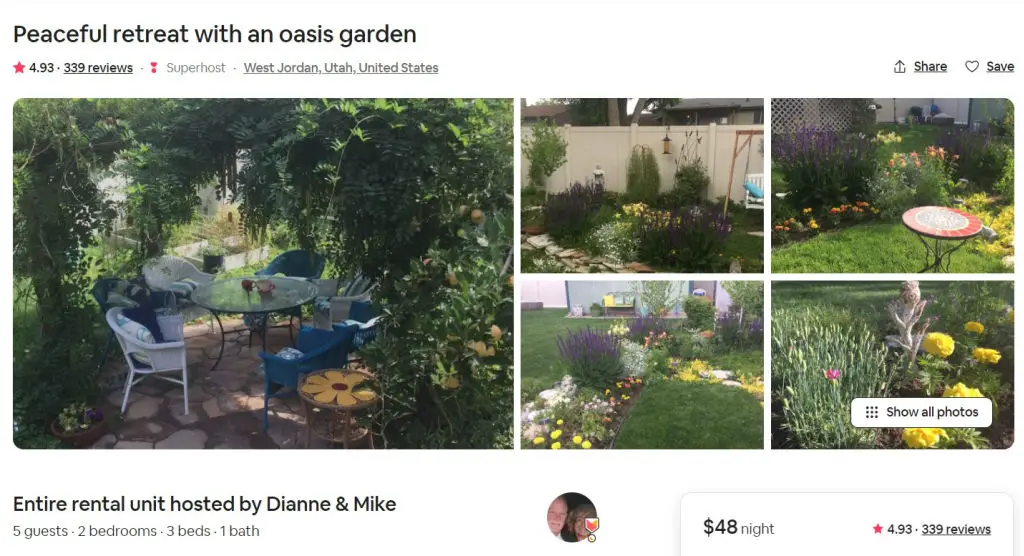Open West Jordan, Utah, United States location link
1024x556 pixels.
coord(341,68)
